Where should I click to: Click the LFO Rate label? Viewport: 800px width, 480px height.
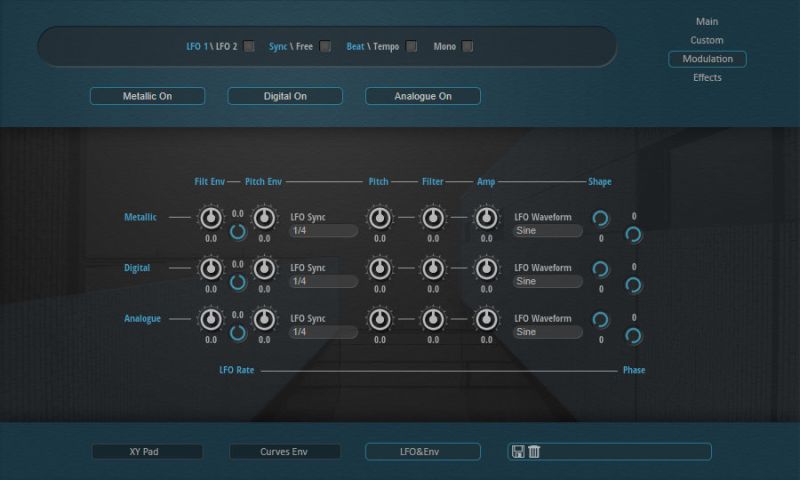237,370
